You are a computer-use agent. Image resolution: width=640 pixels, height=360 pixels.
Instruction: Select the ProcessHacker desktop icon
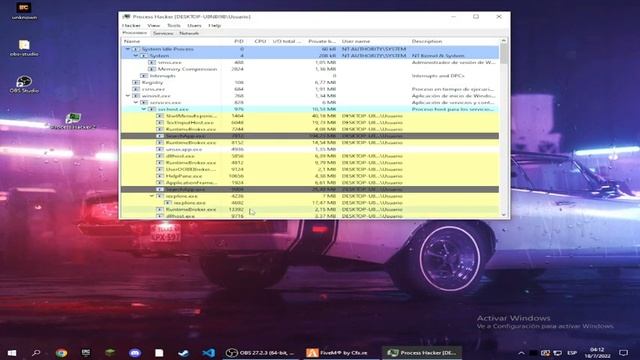coord(73,121)
